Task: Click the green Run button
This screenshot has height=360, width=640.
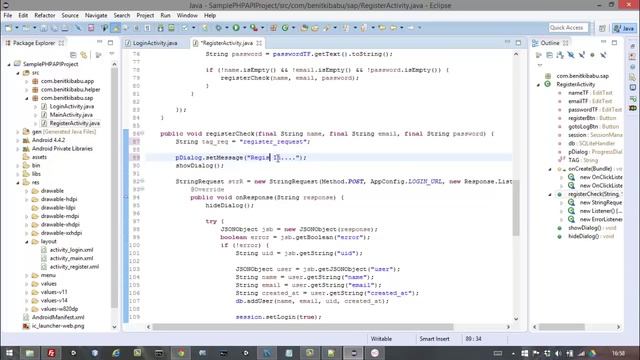Action: pos(236,28)
